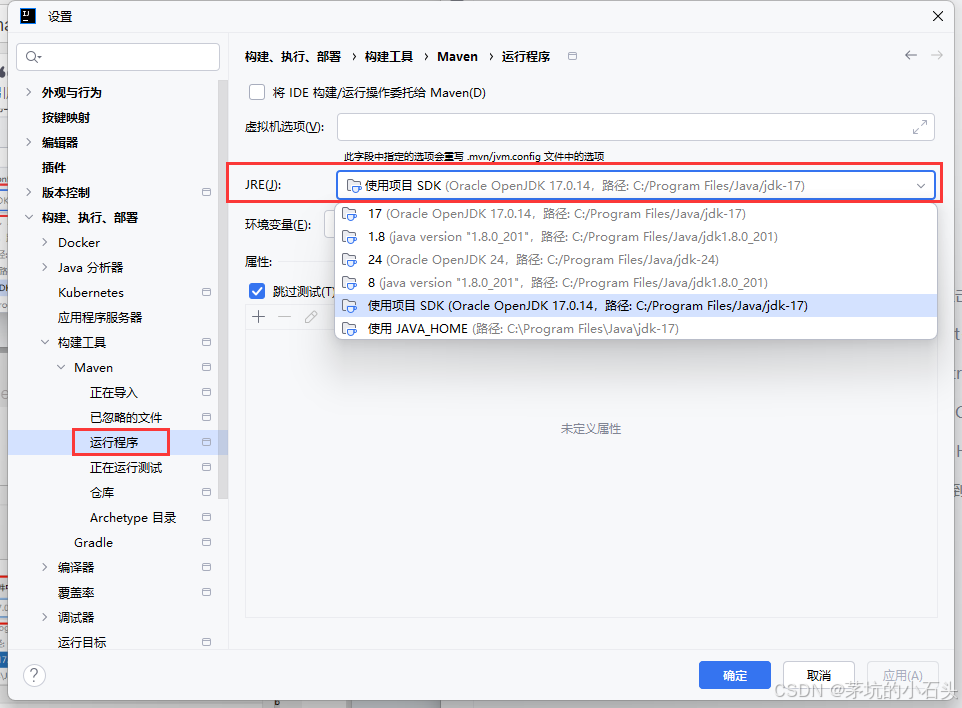
Task: Click project-level icon next to 覆盖率
Action: point(206,592)
